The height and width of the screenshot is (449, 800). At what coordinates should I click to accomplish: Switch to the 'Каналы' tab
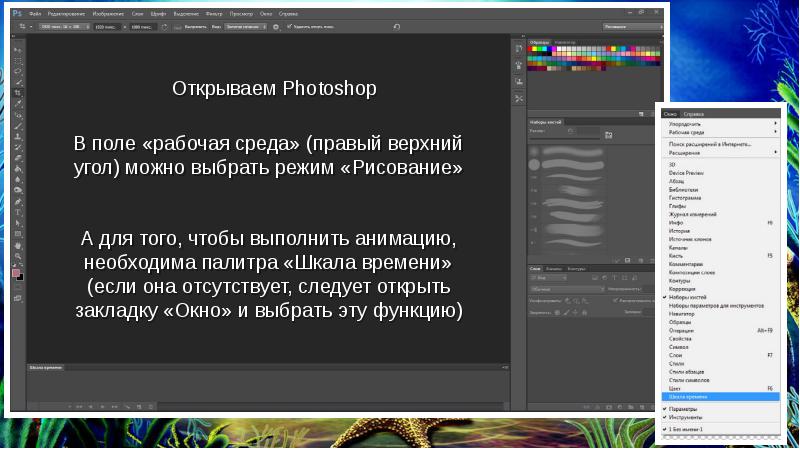[x=554, y=268]
